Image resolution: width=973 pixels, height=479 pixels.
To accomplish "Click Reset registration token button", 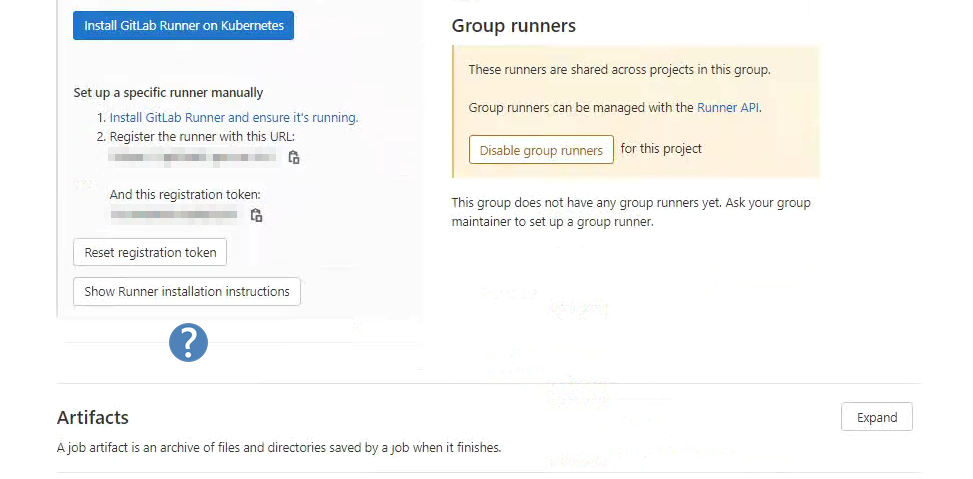I will (150, 253).
